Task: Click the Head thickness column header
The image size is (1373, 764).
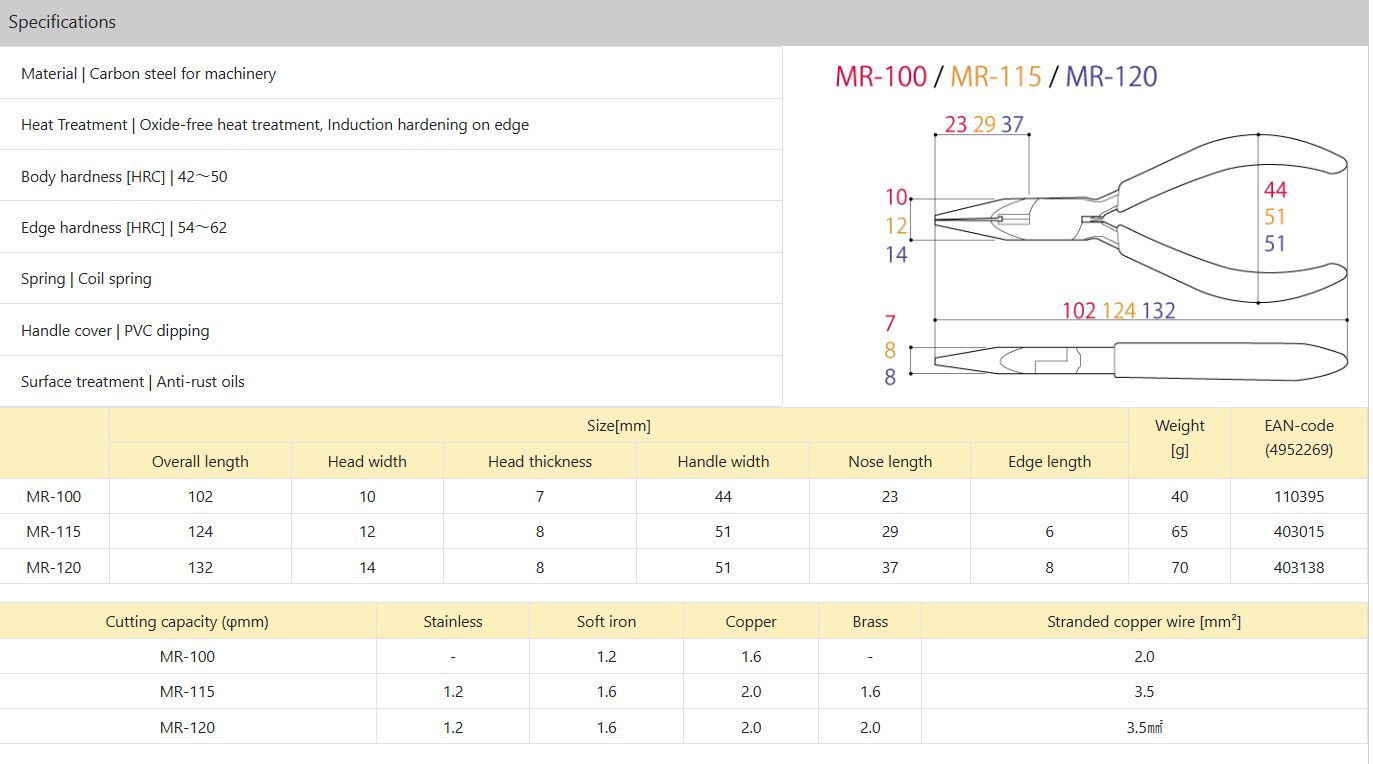Action: (x=539, y=461)
